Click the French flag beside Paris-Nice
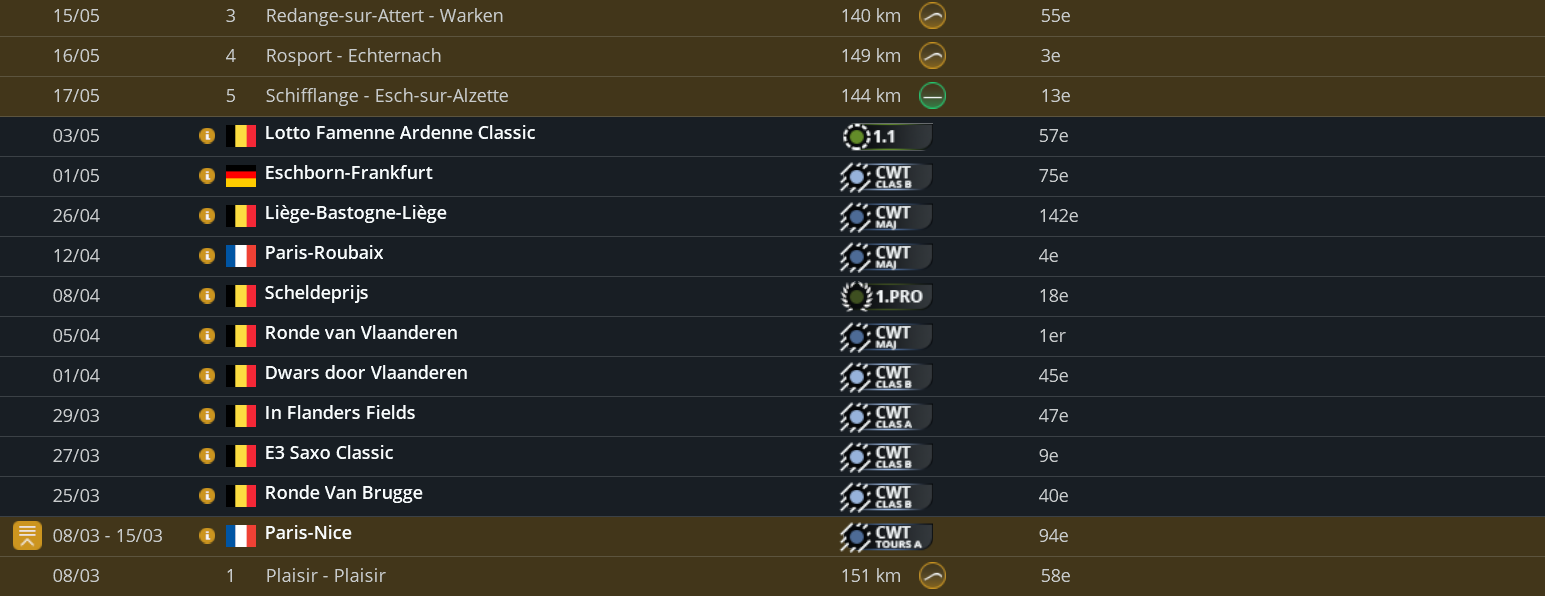Viewport: 1545px width, 596px height. 240,536
